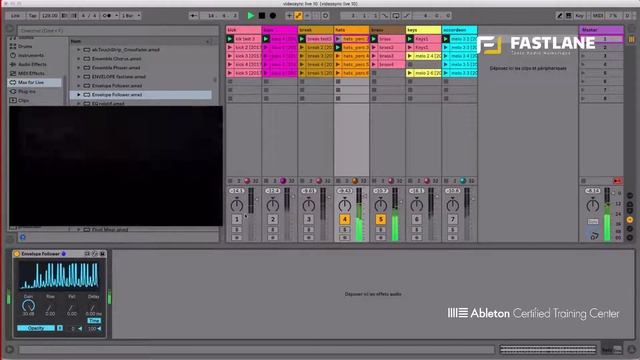This screenshot has width=640, height=360.
Task: Toggle track 4 activator button
Action: tap(344, 219)
